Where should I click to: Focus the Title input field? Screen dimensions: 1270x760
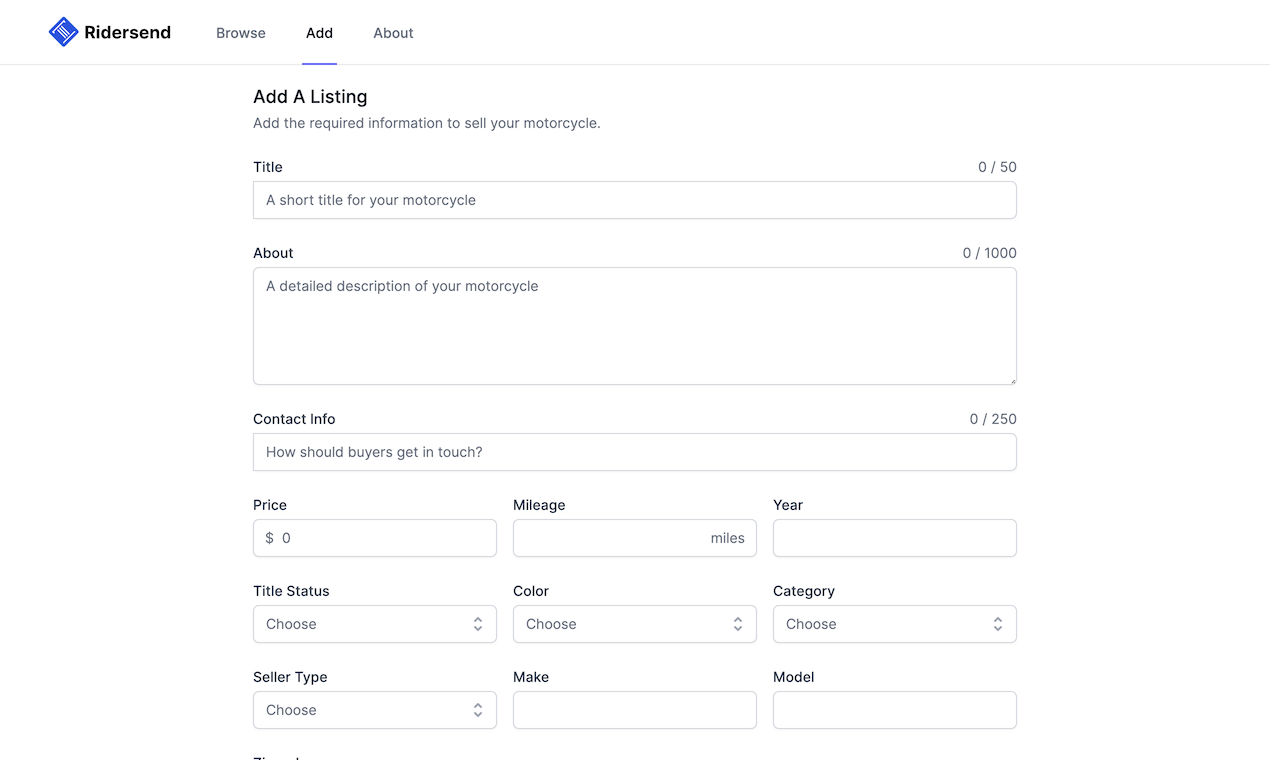635,200
